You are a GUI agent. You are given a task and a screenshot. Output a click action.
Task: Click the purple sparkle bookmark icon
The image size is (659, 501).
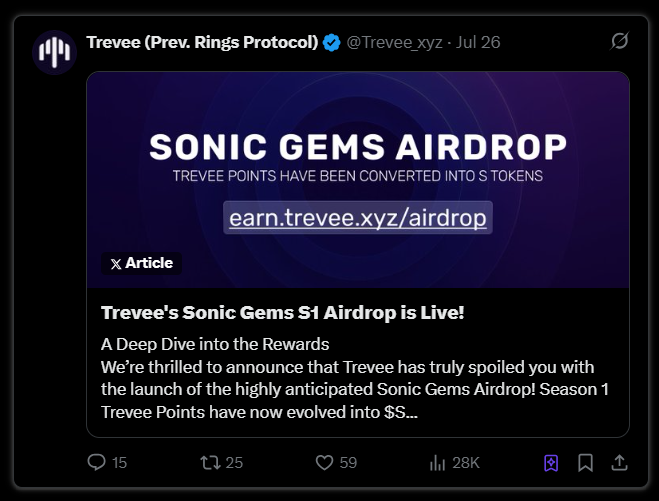pyautogui.click(x=550, y=462)
